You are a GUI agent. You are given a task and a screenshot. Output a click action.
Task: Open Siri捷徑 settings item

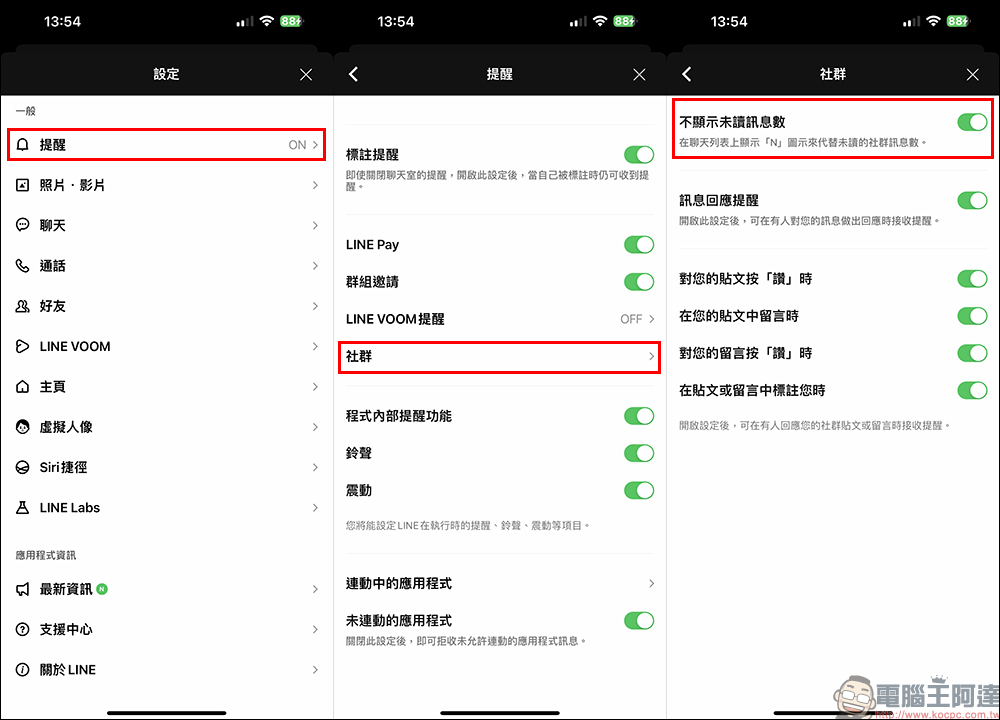pos(166,467)
